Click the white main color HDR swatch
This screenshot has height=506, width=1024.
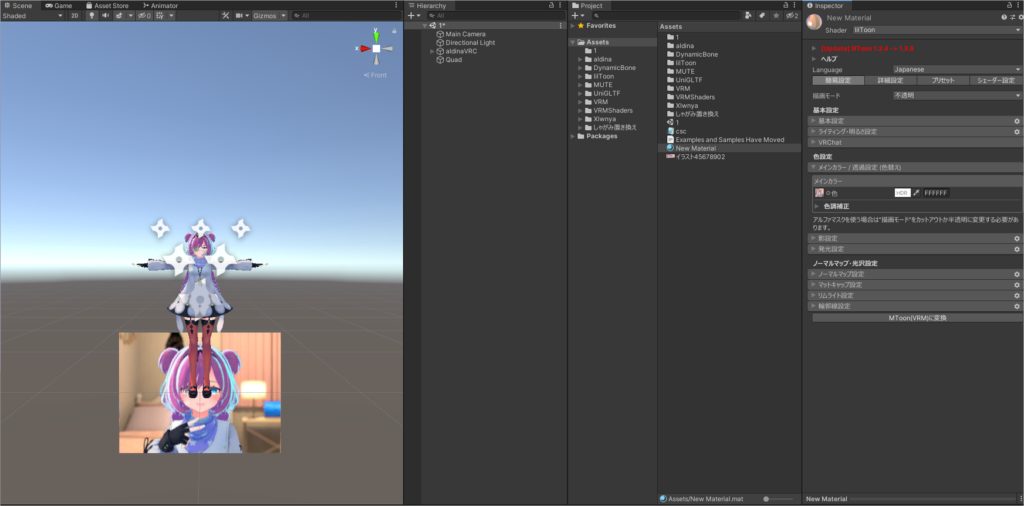click(x=901, y=193)
